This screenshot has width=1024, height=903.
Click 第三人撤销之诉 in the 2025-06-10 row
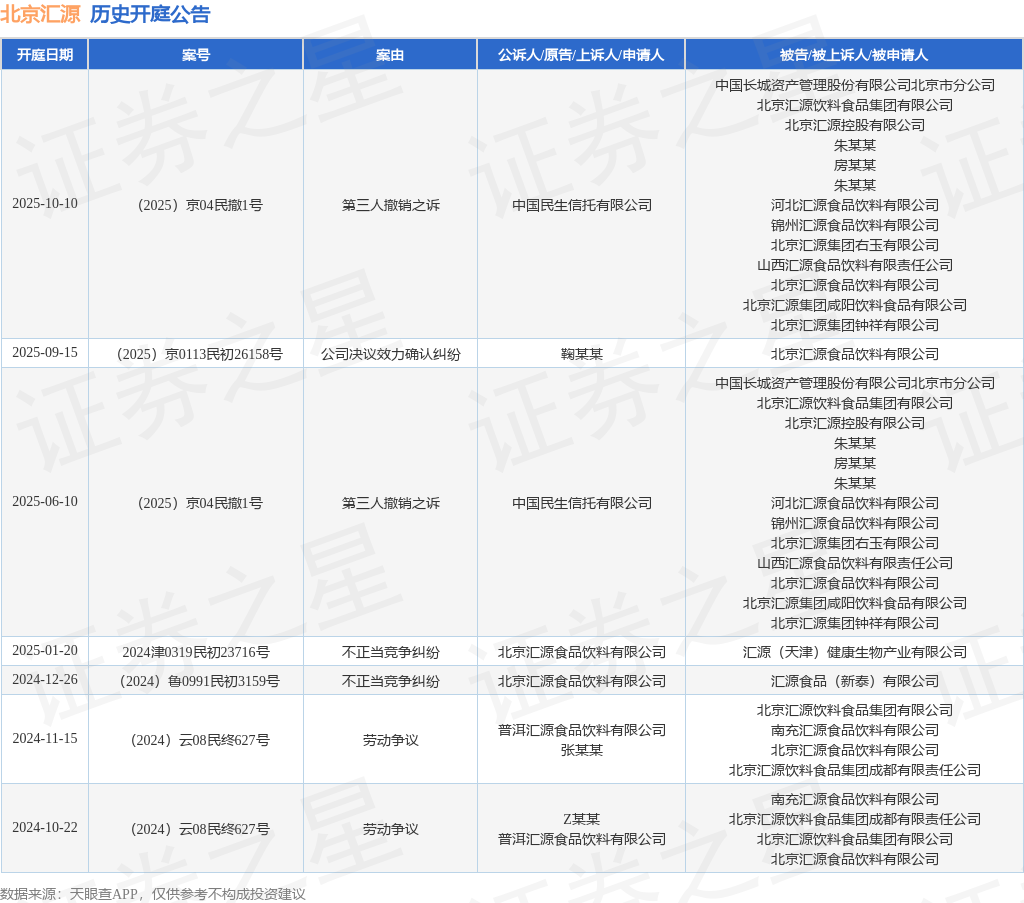tap(391, 503)
